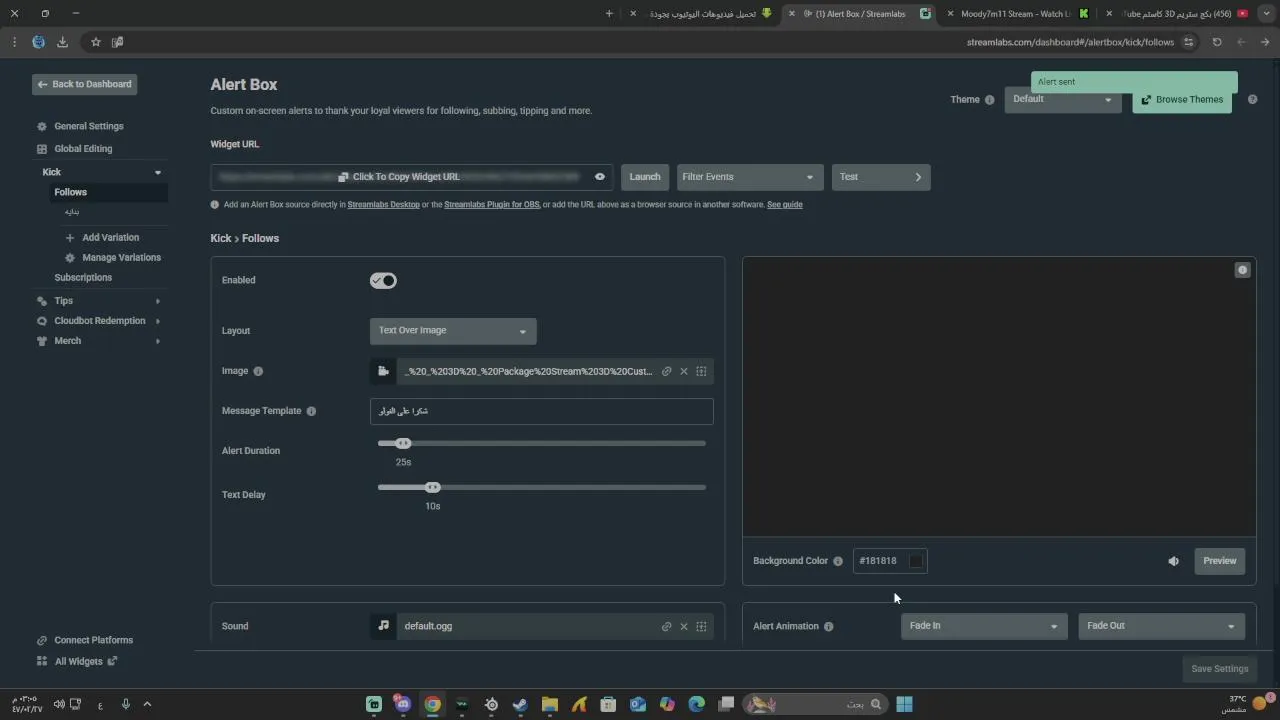The image size is (1280, 720).
Task: Expand the Cloudbot Redemption arrow
Action: pos(158,321)
